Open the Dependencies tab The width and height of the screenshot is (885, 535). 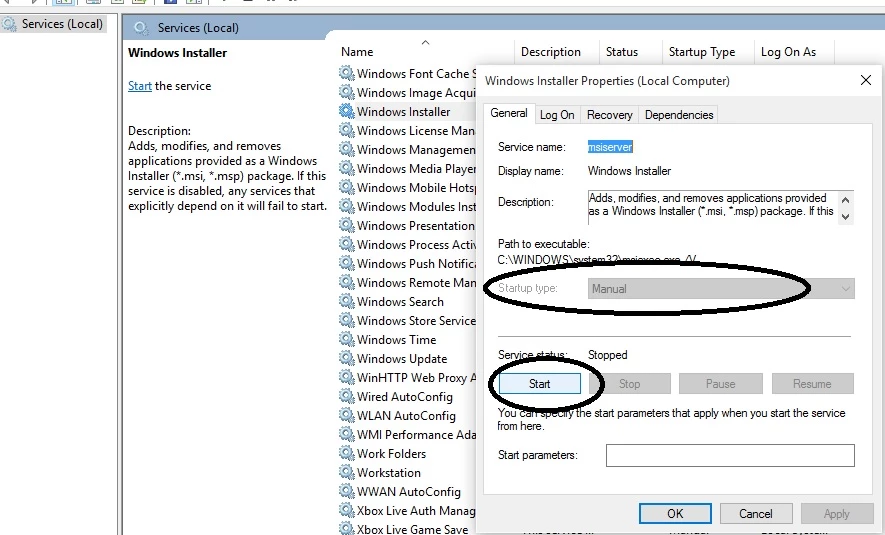pos(679,115)
